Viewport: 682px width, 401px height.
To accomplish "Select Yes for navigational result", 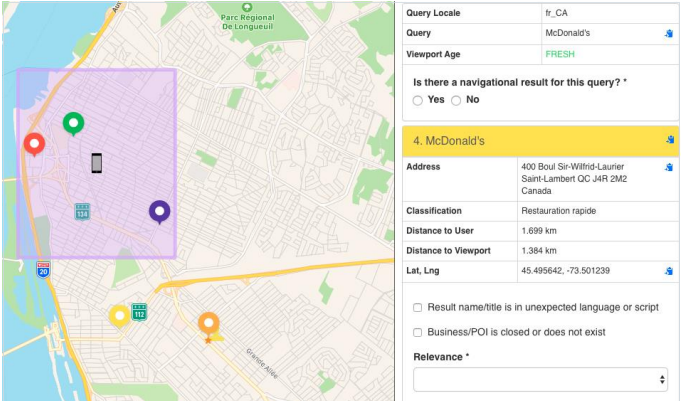I will coord(418,100).
